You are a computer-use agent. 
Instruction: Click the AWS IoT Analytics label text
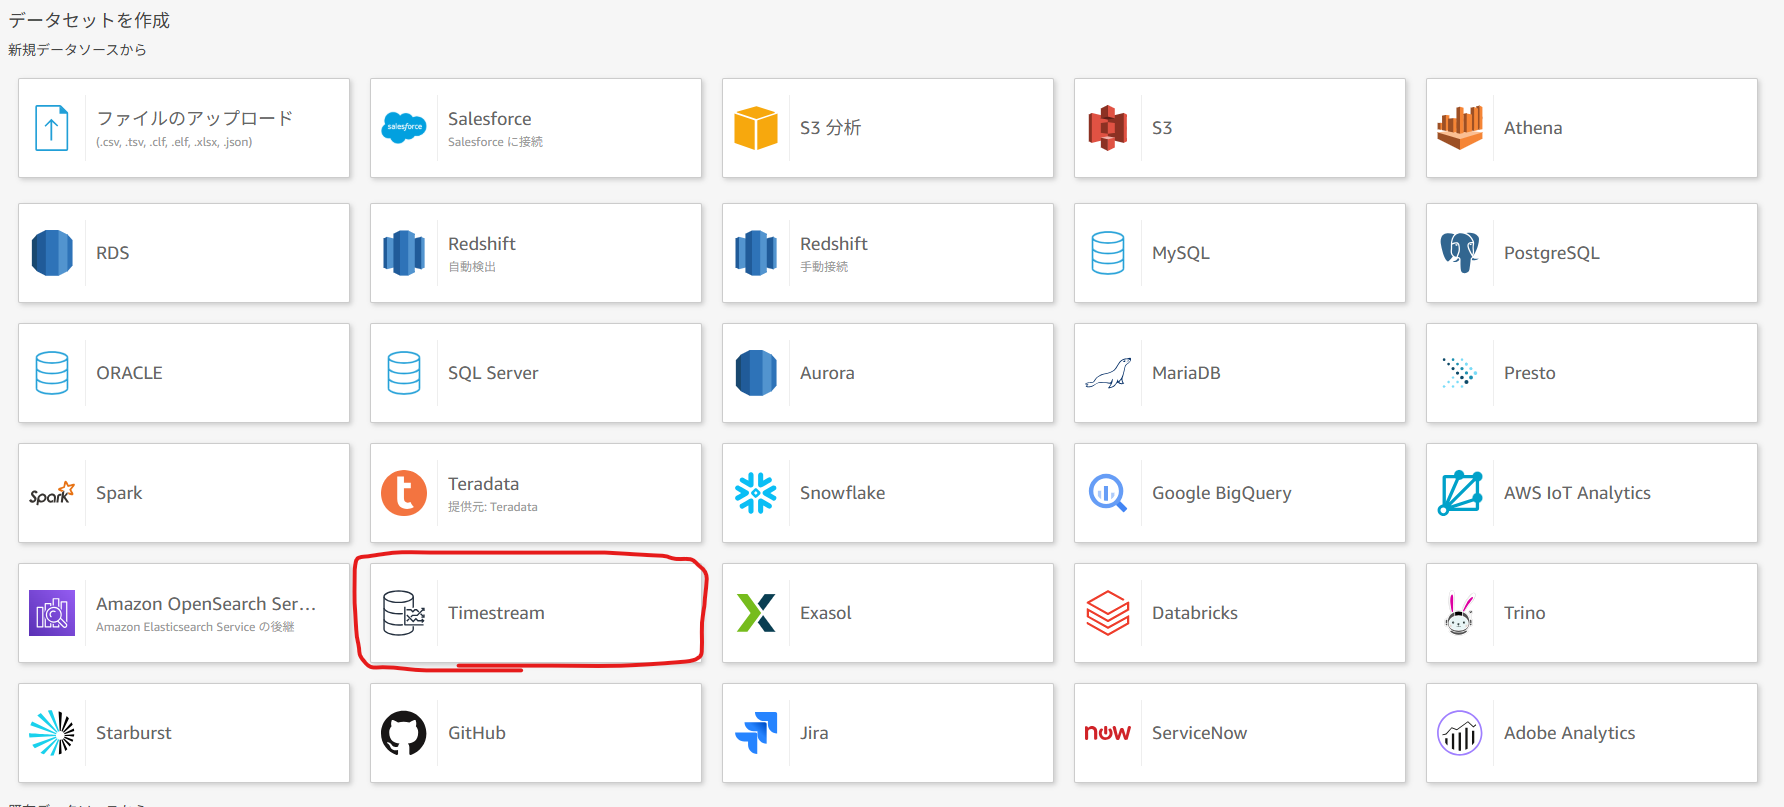(x=1577, y=493)
